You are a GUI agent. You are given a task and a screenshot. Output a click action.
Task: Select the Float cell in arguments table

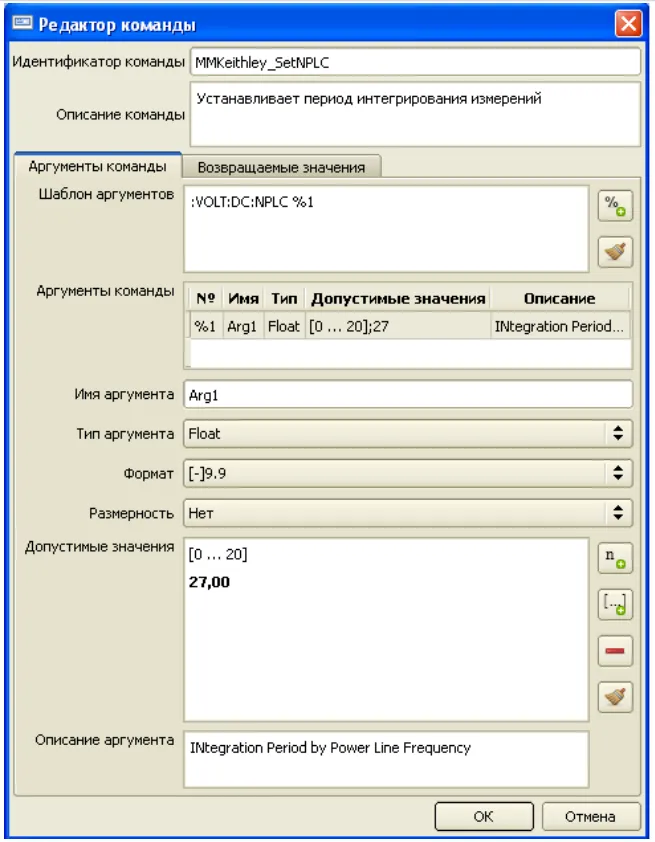click(x=284, y=326)
